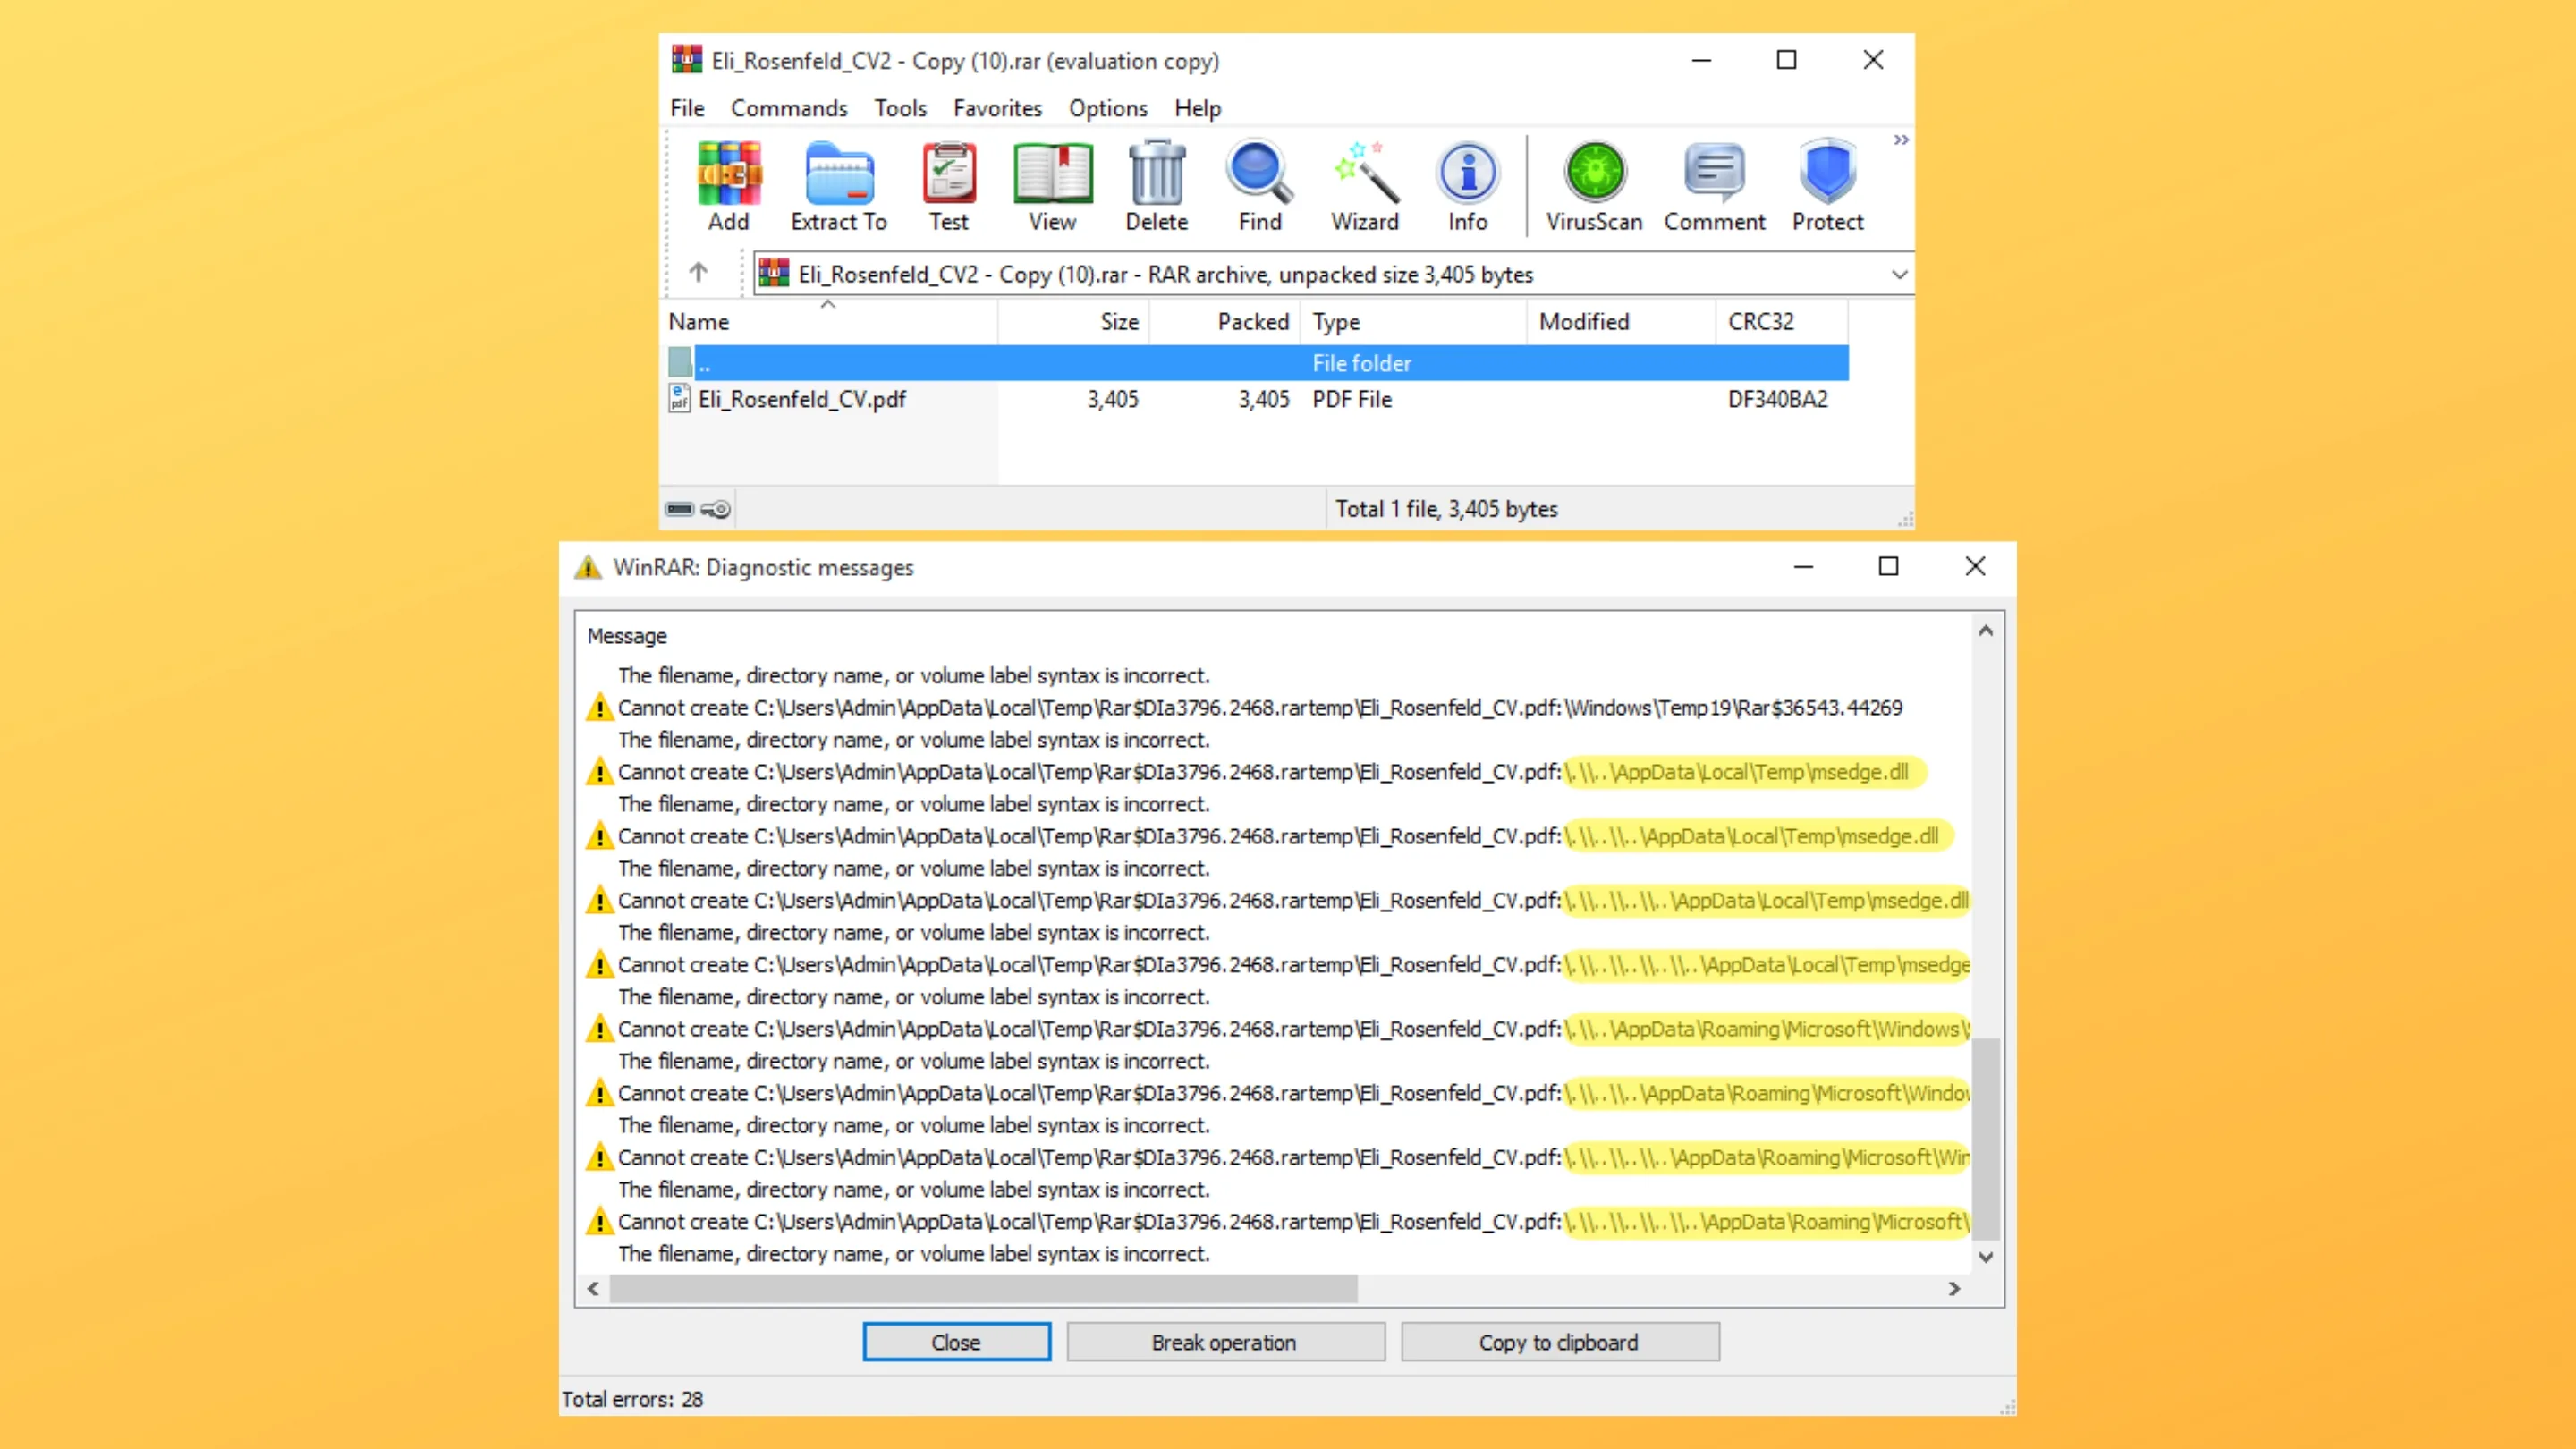Screen dimensions: 2576x1449
Task: Click the drive icon in status bar
Action: pos(680,509)
